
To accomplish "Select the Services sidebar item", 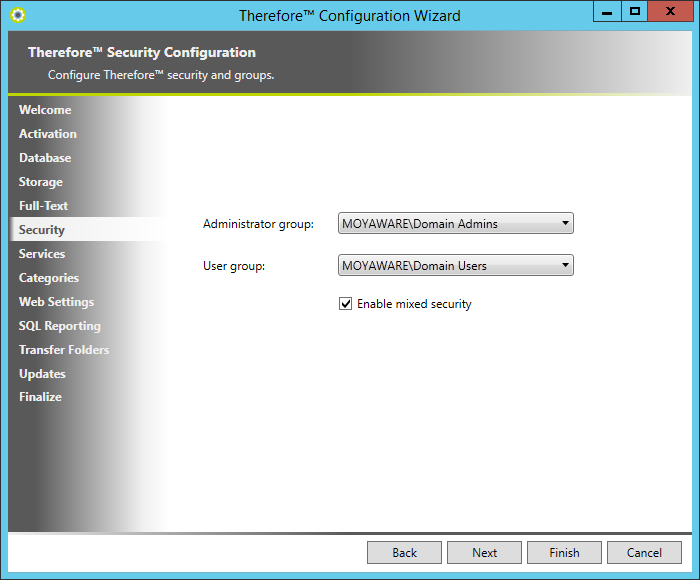I will pyautogui.click(x=42, y=254).
